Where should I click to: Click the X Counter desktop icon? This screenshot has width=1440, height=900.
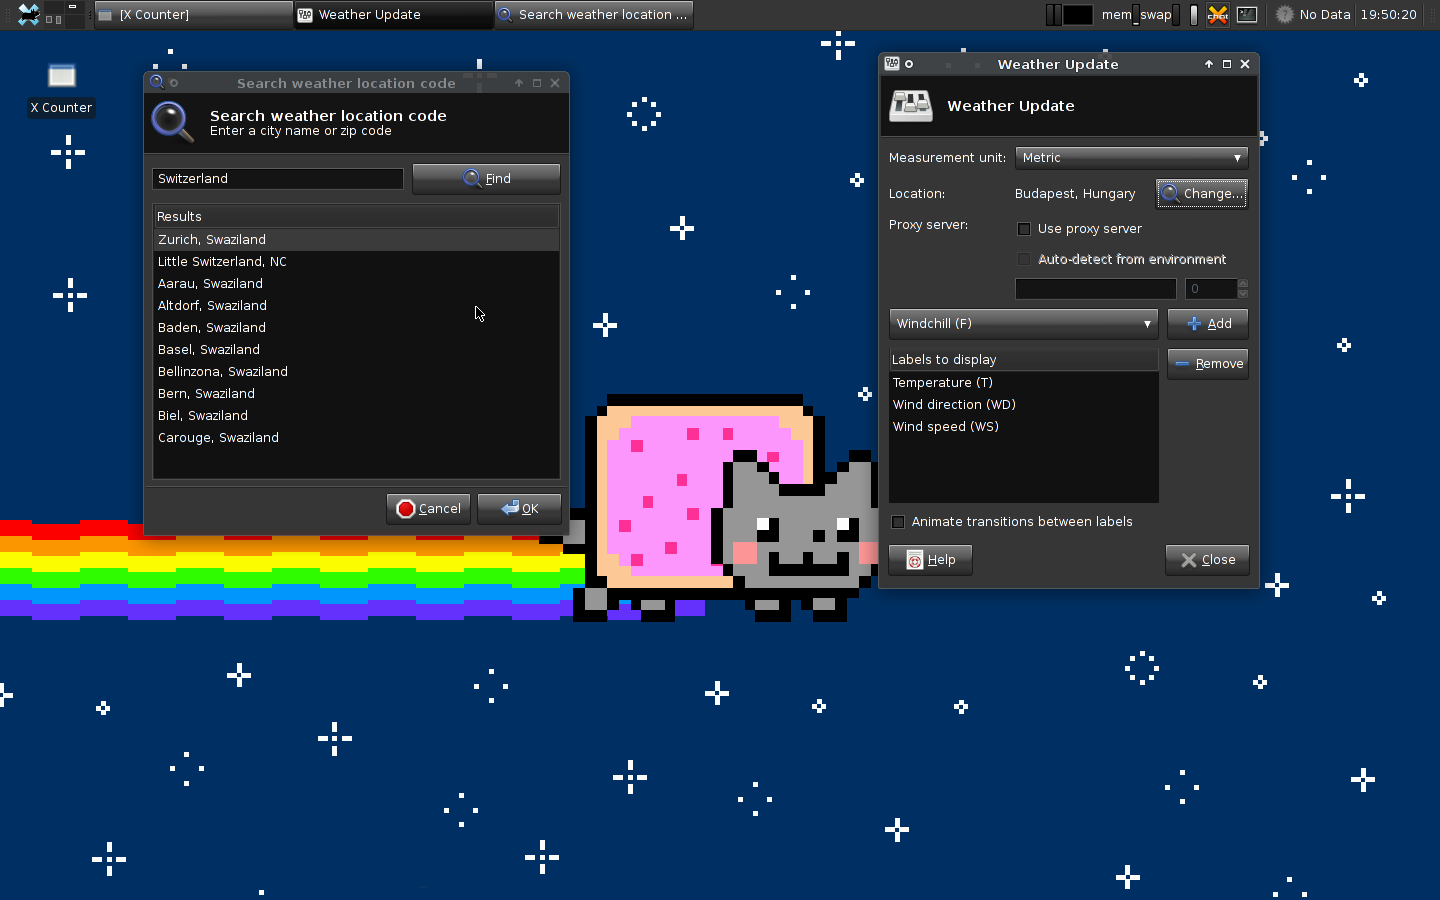pos(61,90)
